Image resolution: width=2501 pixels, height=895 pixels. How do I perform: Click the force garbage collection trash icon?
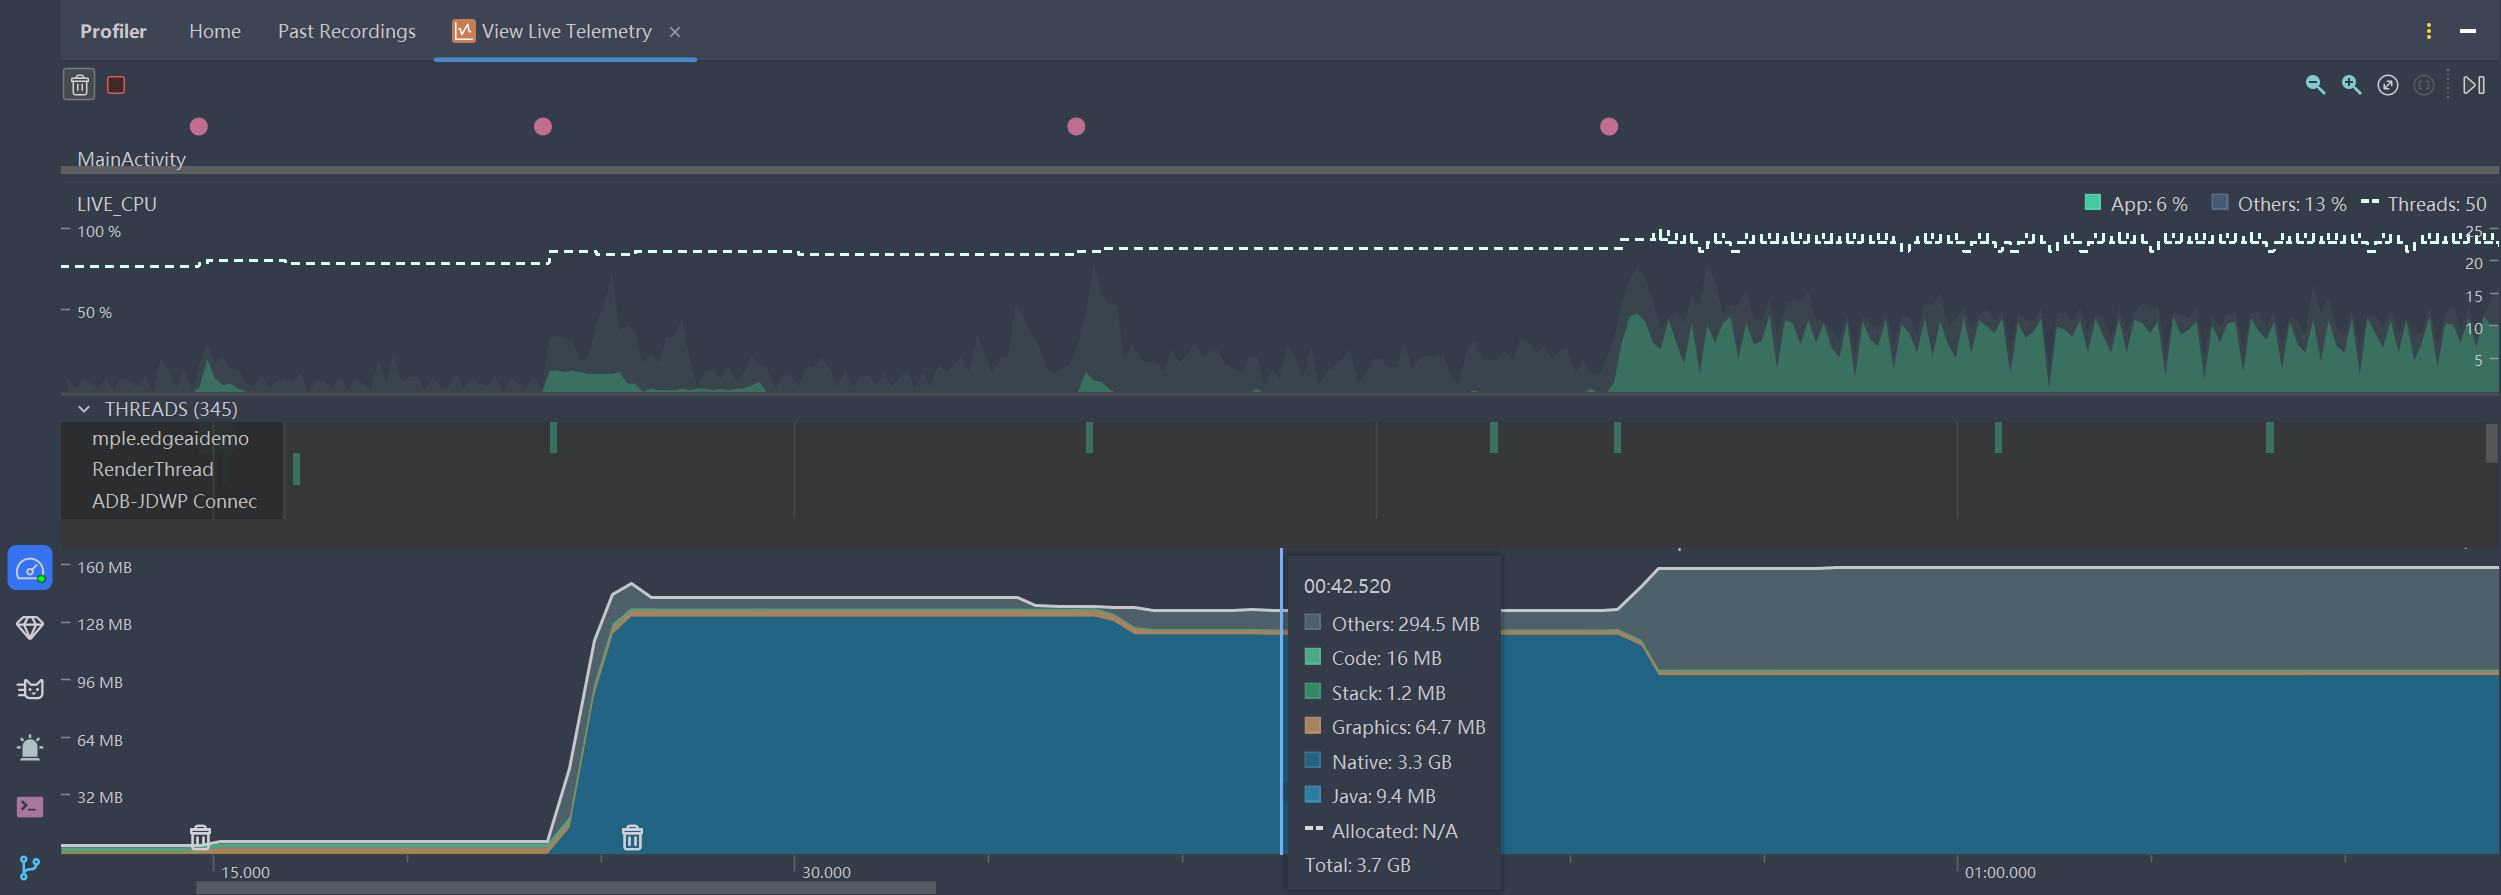click(x=79, y=85)
